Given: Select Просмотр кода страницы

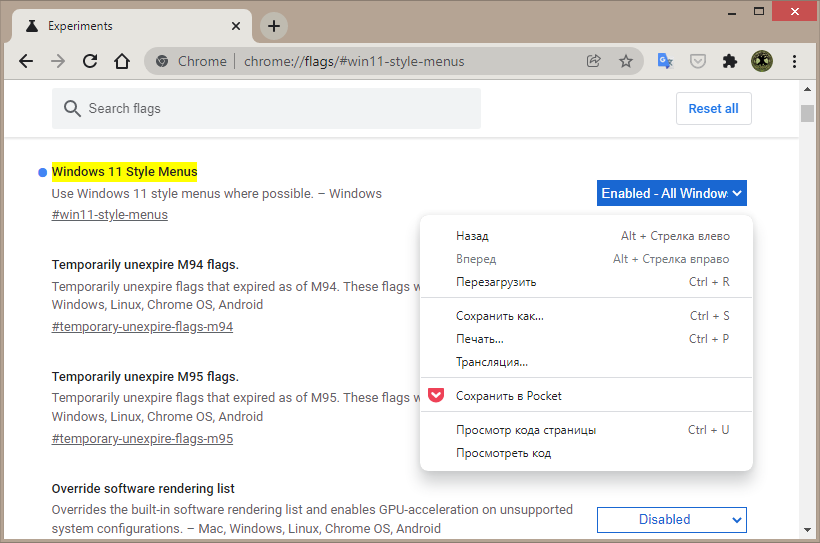Looking at the screenshot, I should pyautogui.click(x=586, y=430).
